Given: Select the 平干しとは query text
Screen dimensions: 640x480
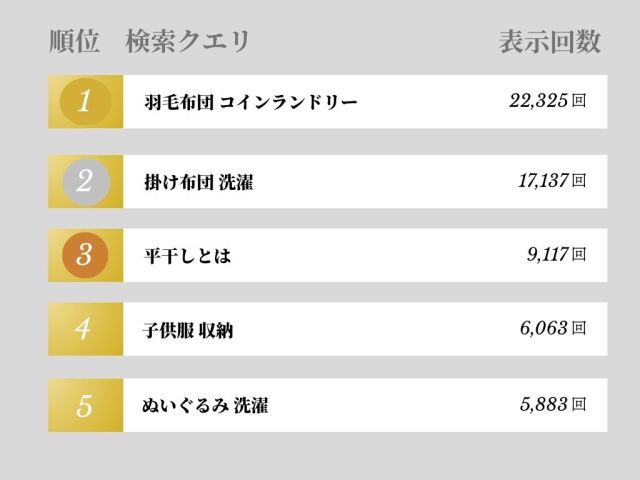Looking at the screenshot, I should point(187,255).
